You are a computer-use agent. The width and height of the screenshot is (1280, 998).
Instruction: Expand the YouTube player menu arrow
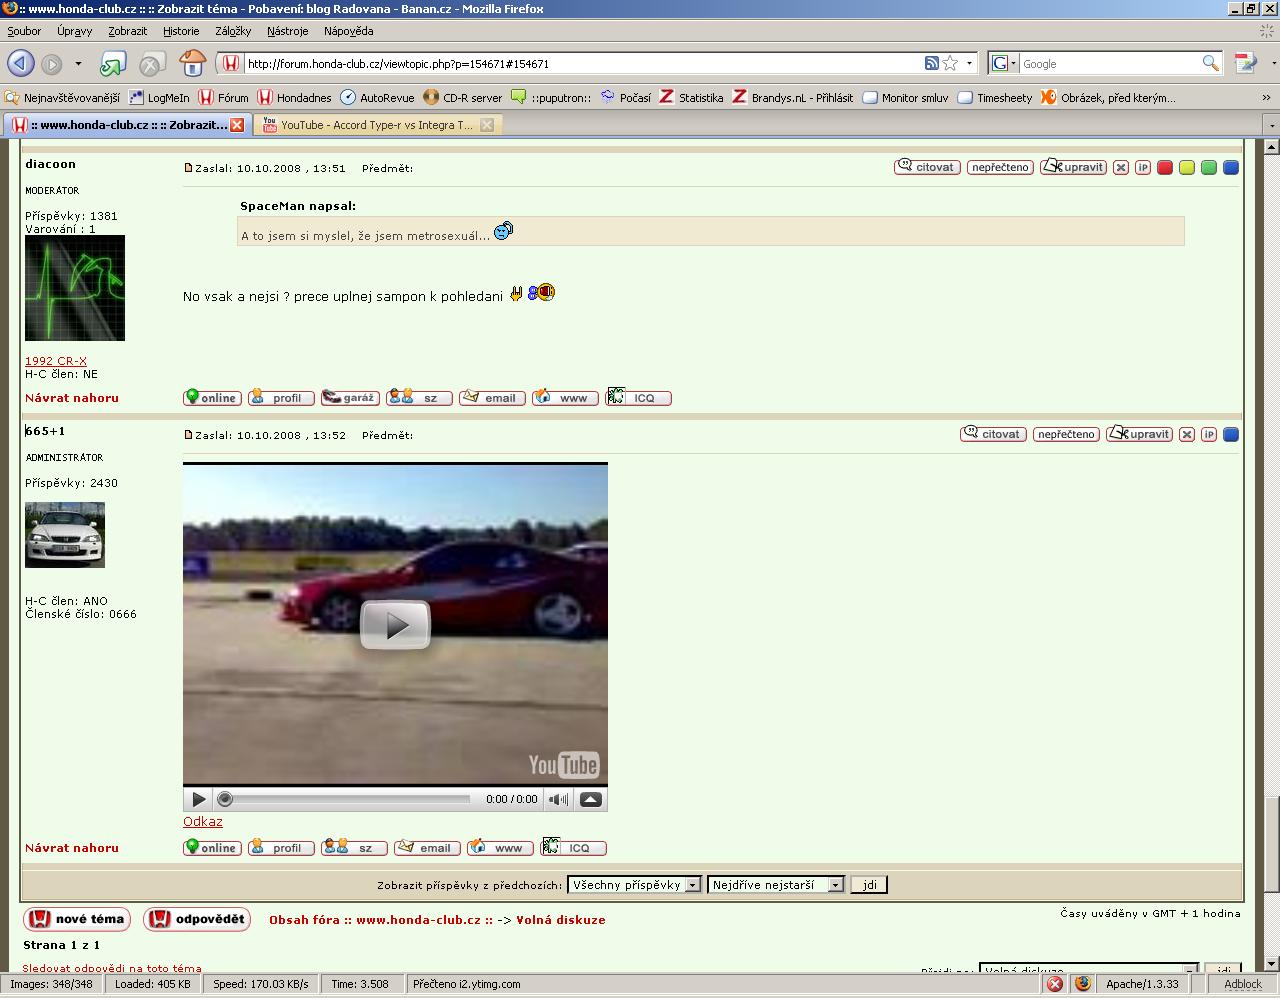(x=591, y=799)
